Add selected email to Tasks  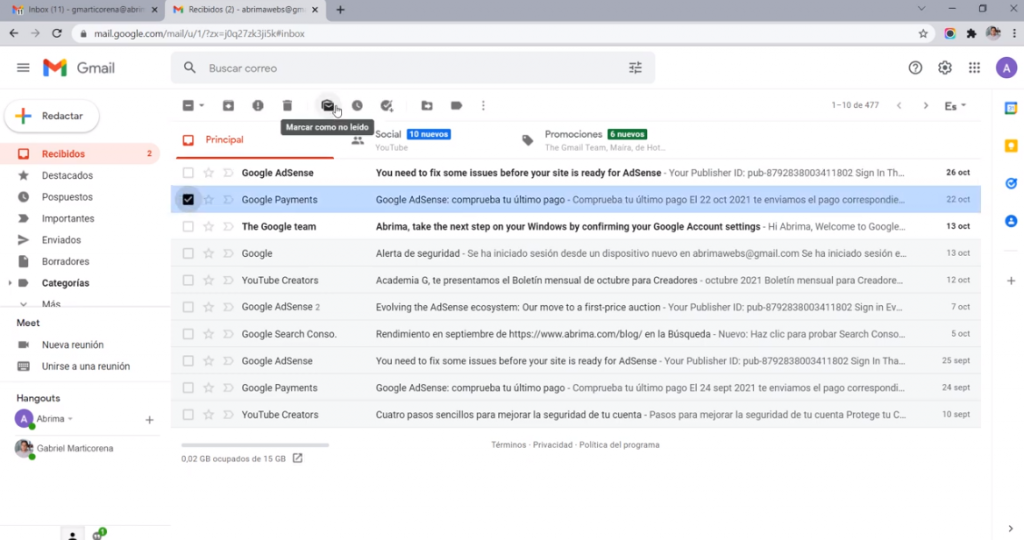pyautogui.click(x=387, y=106)
